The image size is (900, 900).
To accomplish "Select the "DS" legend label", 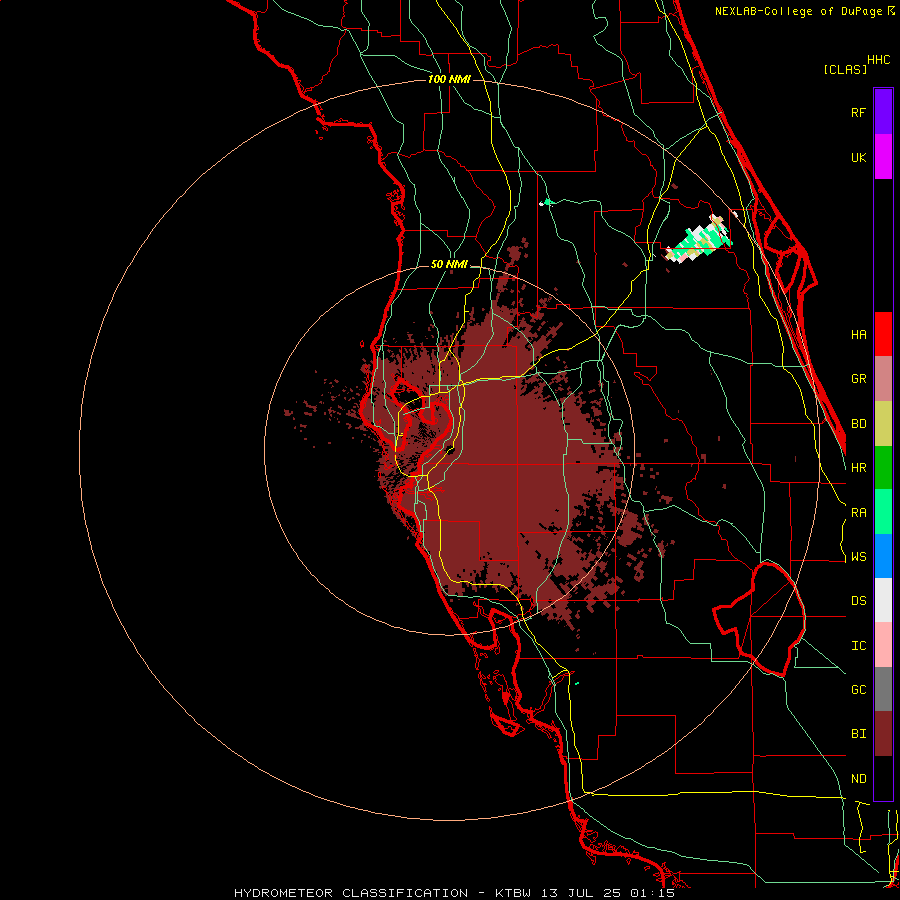I will 858,600.
